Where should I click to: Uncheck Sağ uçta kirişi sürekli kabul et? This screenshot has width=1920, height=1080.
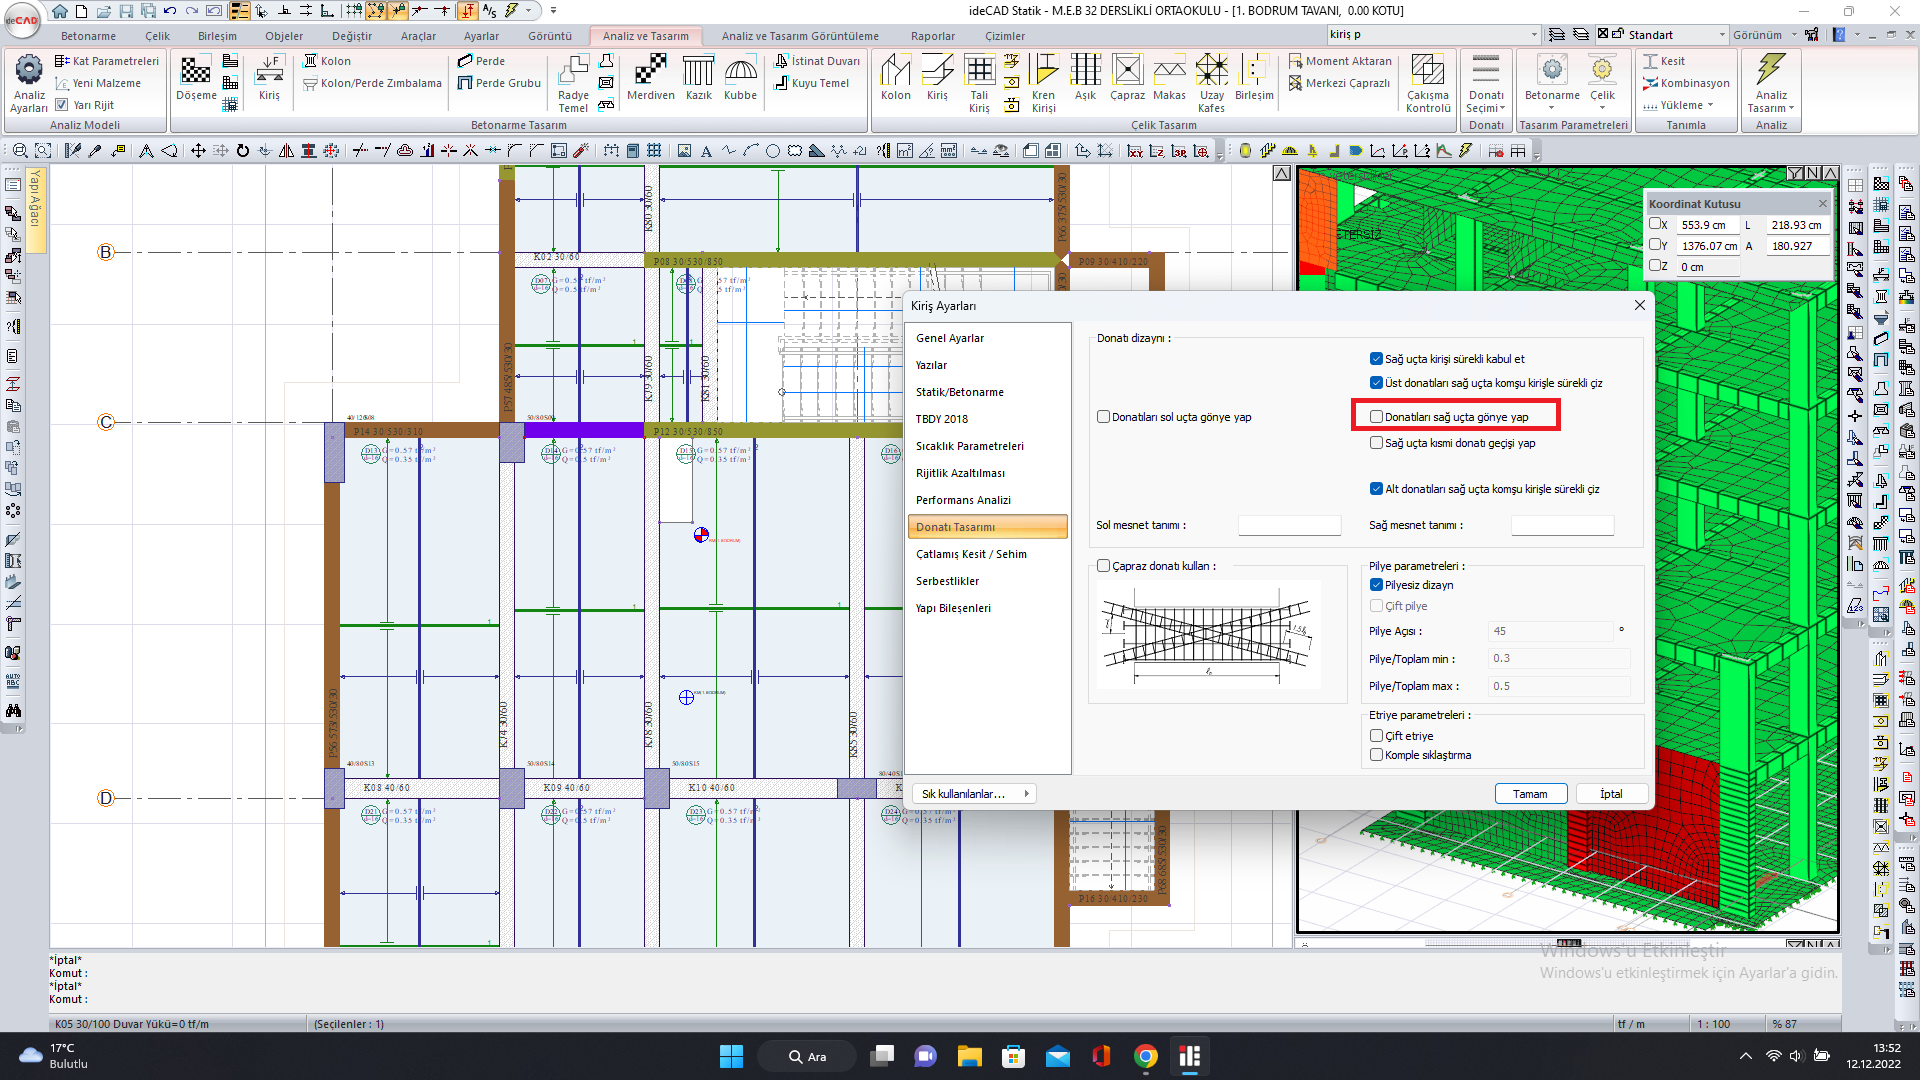pyautogui.click(x=1377, y=359)
